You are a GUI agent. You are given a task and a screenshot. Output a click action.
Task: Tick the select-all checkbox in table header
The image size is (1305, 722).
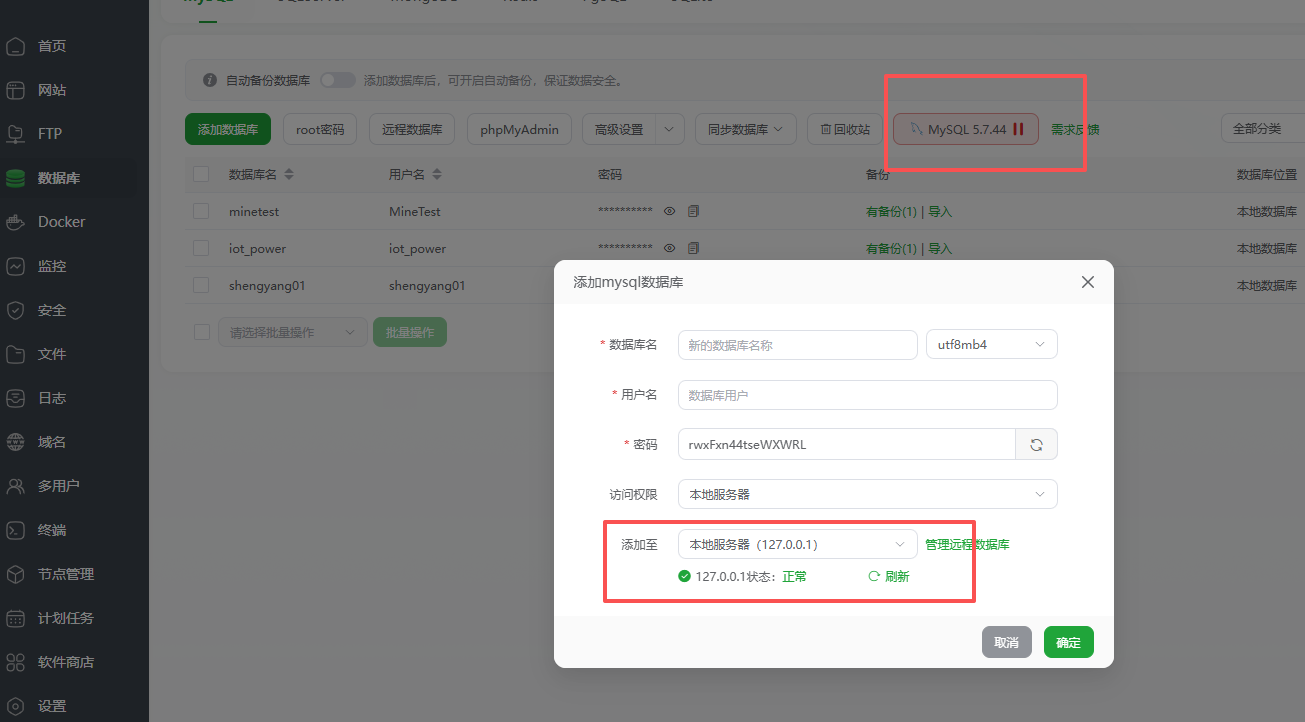coord(201,174)
